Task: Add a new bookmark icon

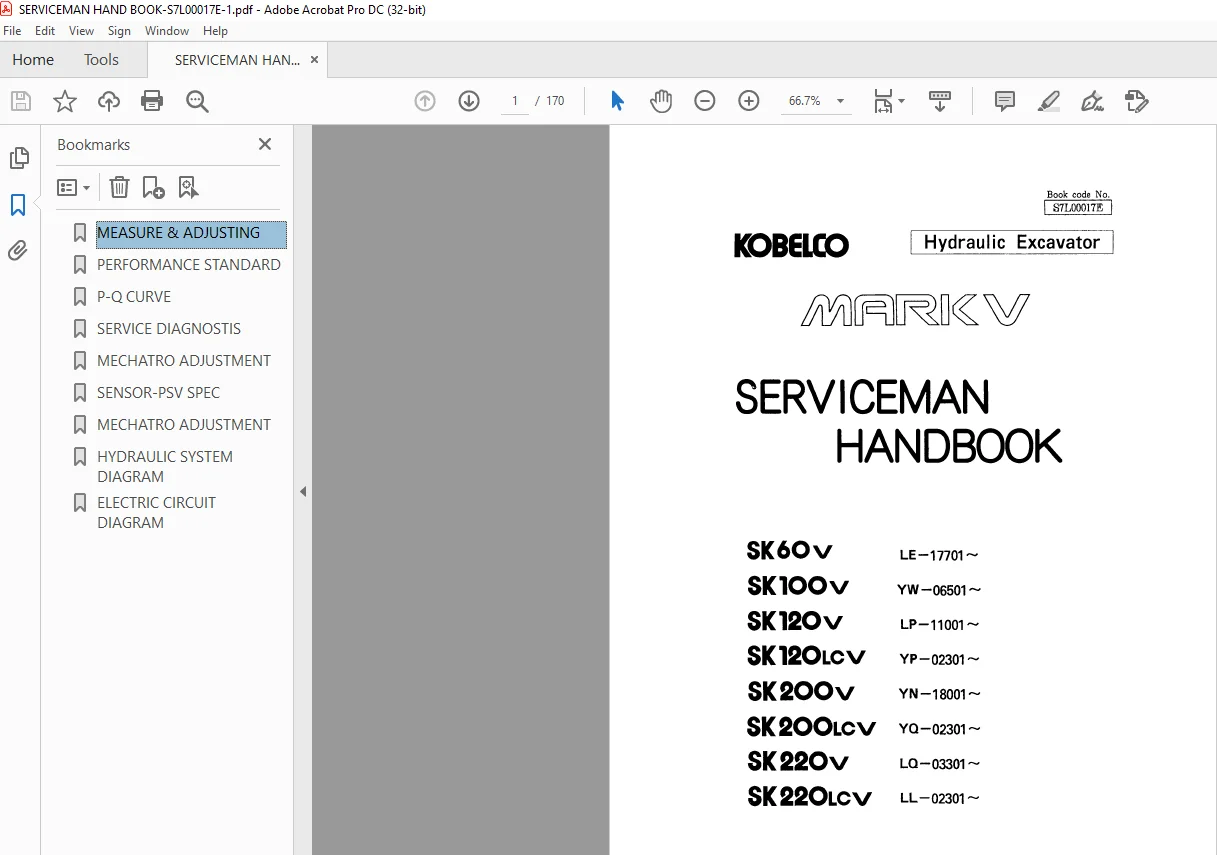Action: click(153, 187)
